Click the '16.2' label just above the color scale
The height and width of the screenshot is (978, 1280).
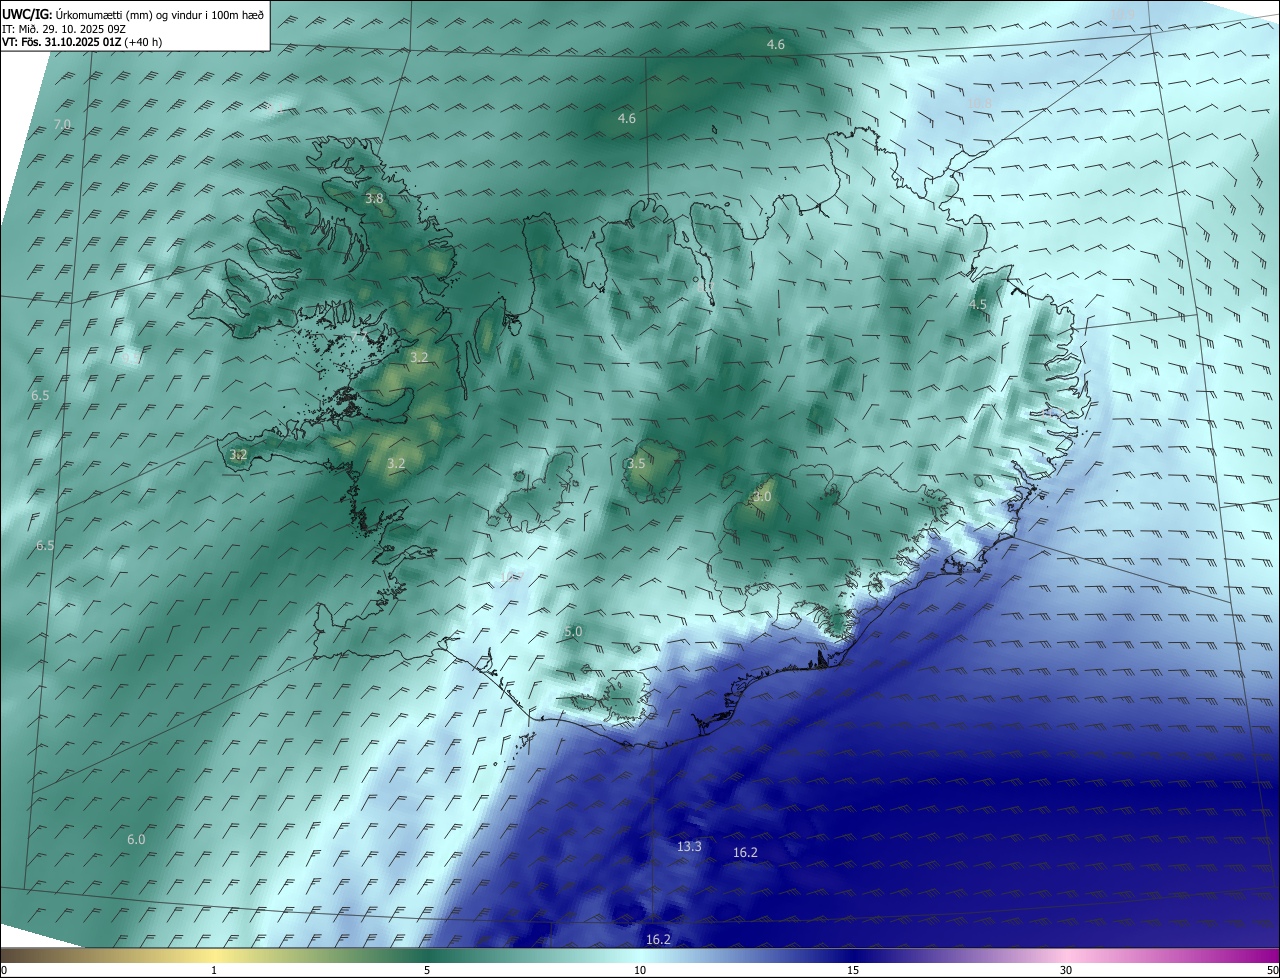(x=658, y=939)
